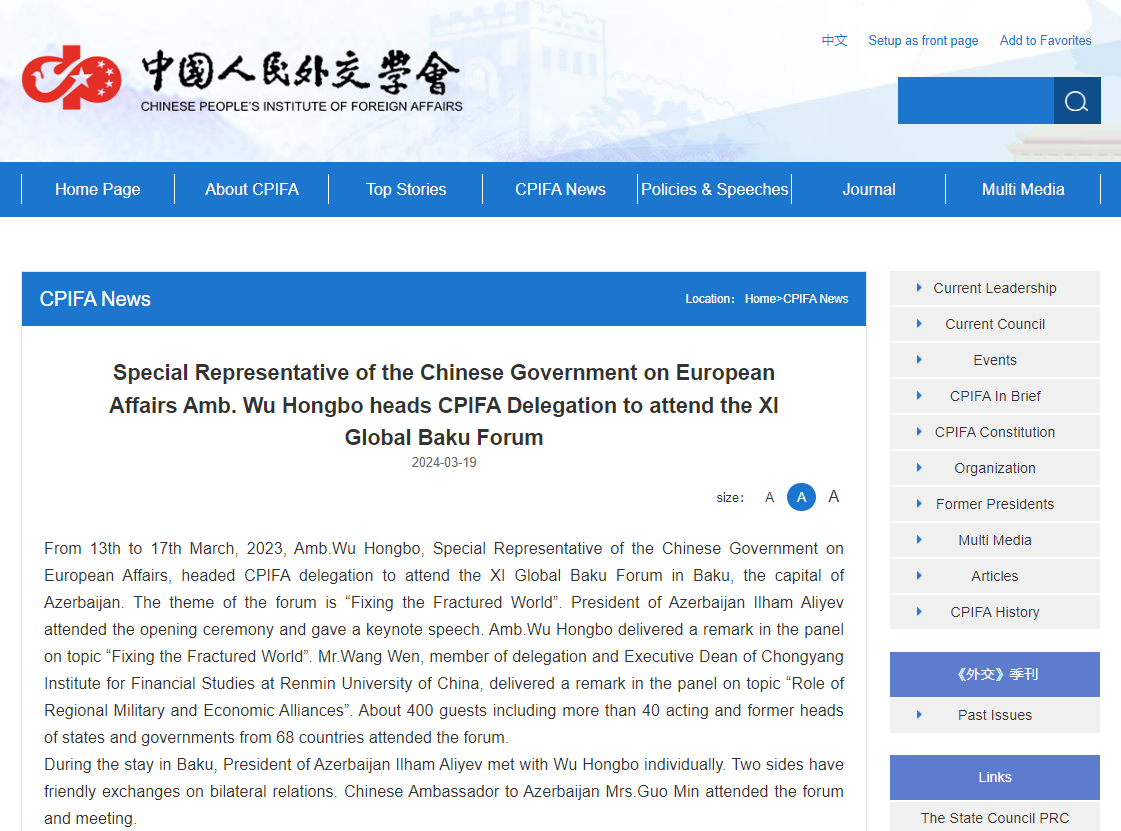Open Past Issues sidebar link
Viewport: 1121px width, 831px height.
click(994, 714)
